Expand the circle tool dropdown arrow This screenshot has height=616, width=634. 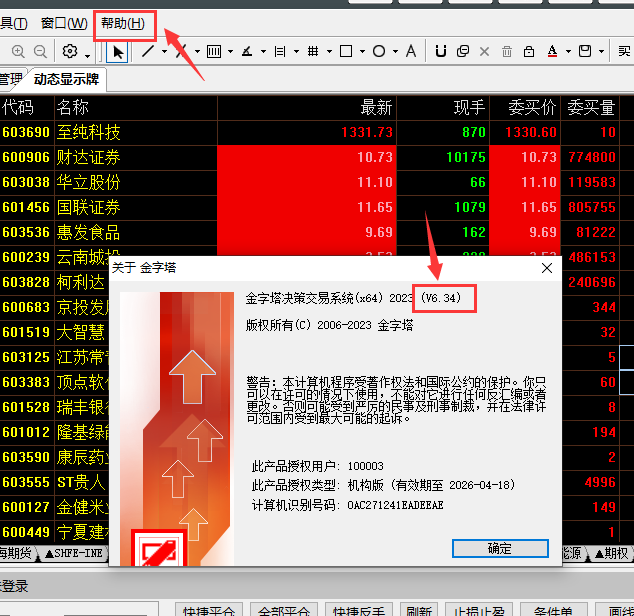[x=395, y=52]
